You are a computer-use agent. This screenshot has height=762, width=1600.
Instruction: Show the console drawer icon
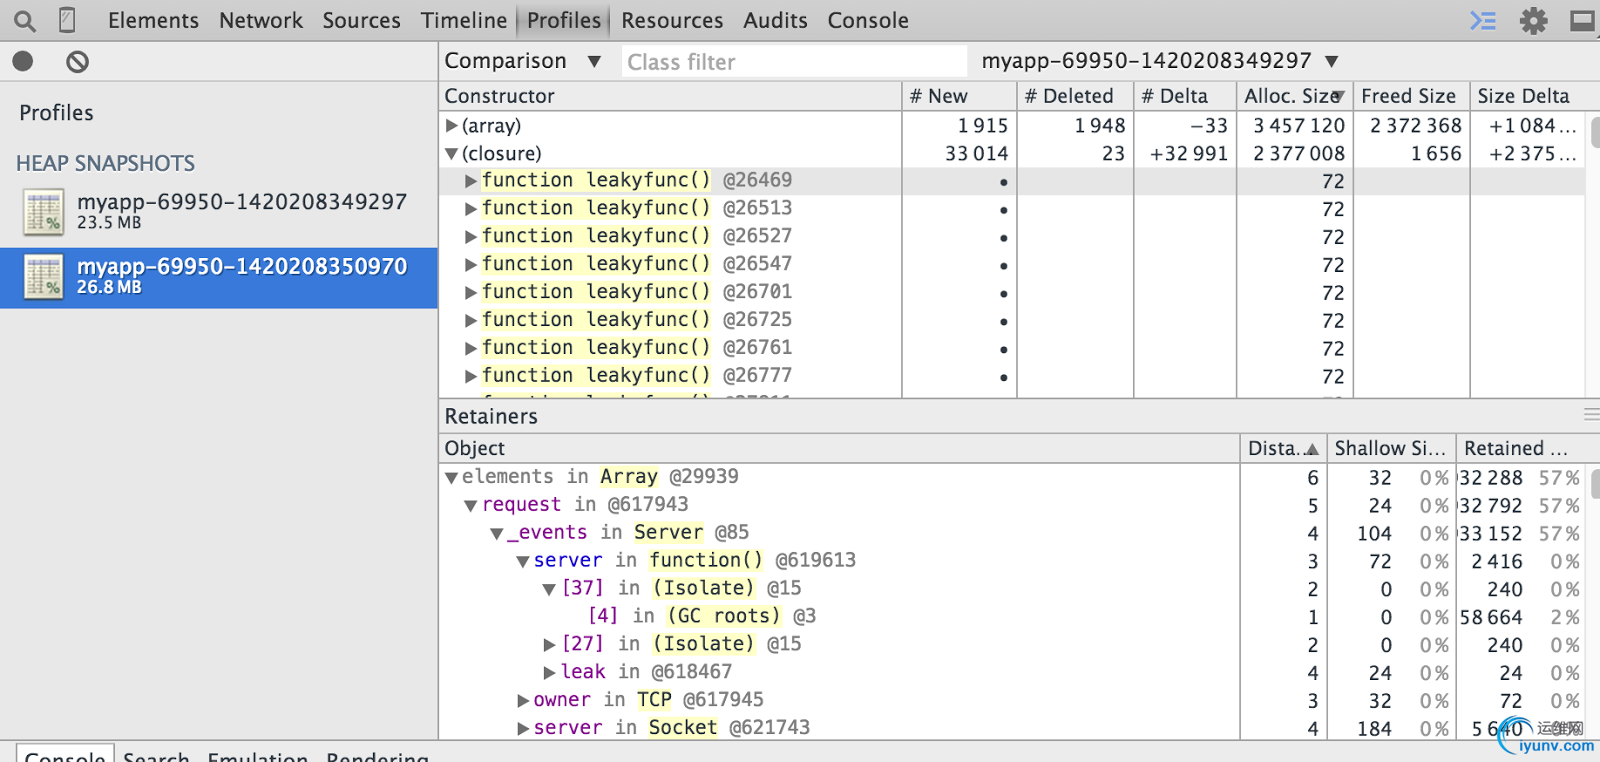[x=1483, y=21]
